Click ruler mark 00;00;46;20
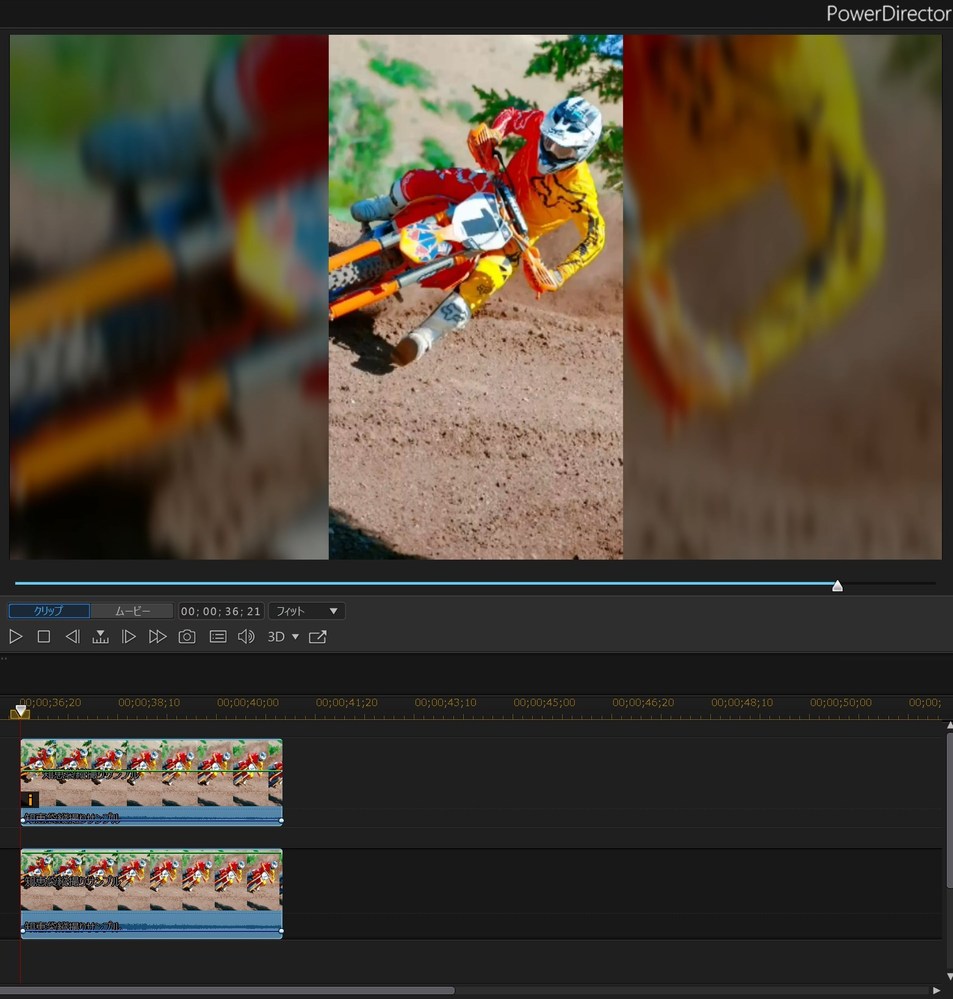 pyautogui.click(x=643, y=702)
